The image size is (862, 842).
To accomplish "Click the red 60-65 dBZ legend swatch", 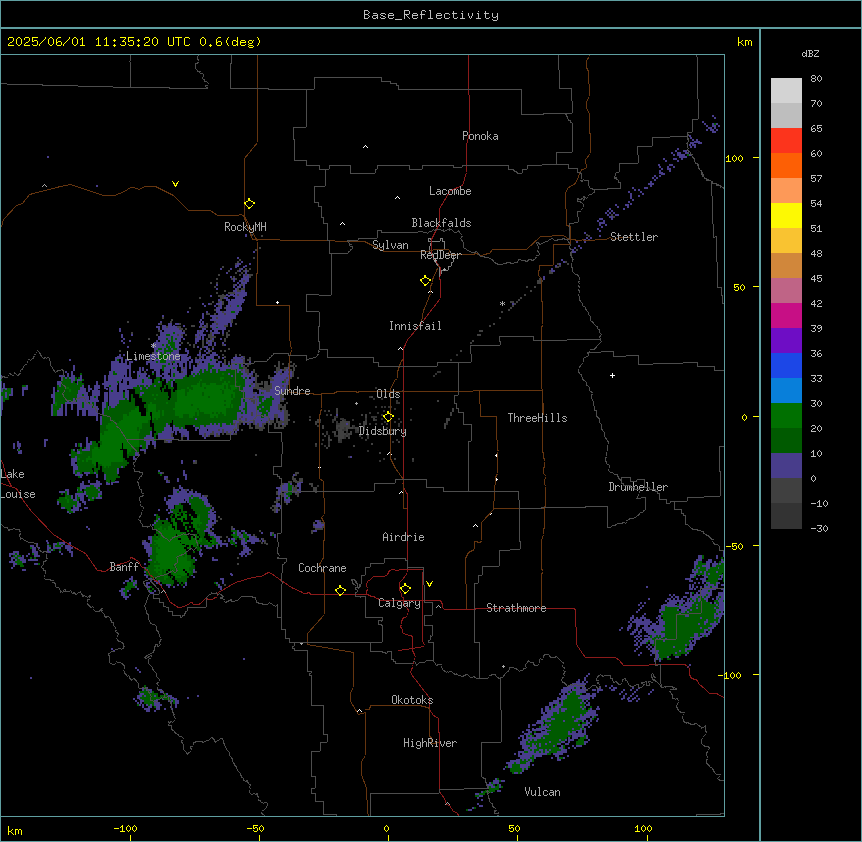I will pyautogui.click(x=786, y=140).
